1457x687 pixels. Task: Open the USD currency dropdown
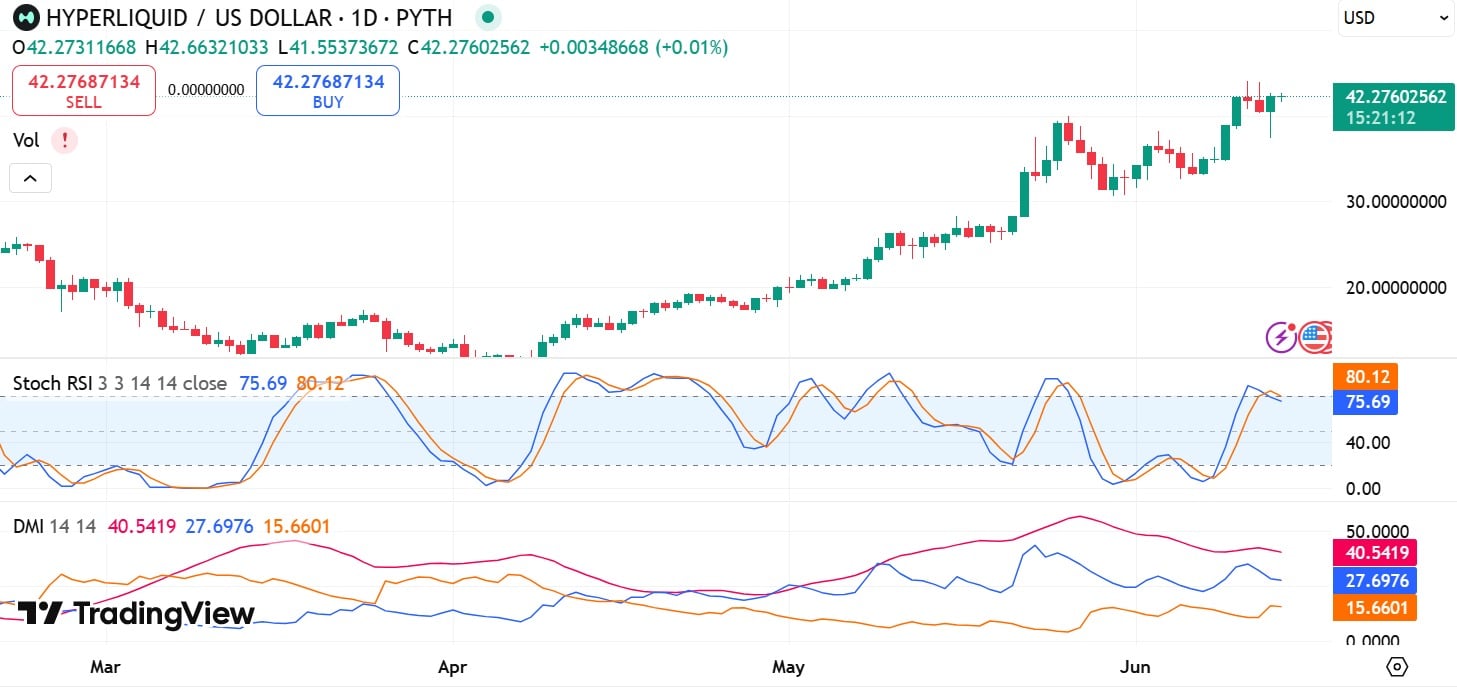[x=1396, y=18]
